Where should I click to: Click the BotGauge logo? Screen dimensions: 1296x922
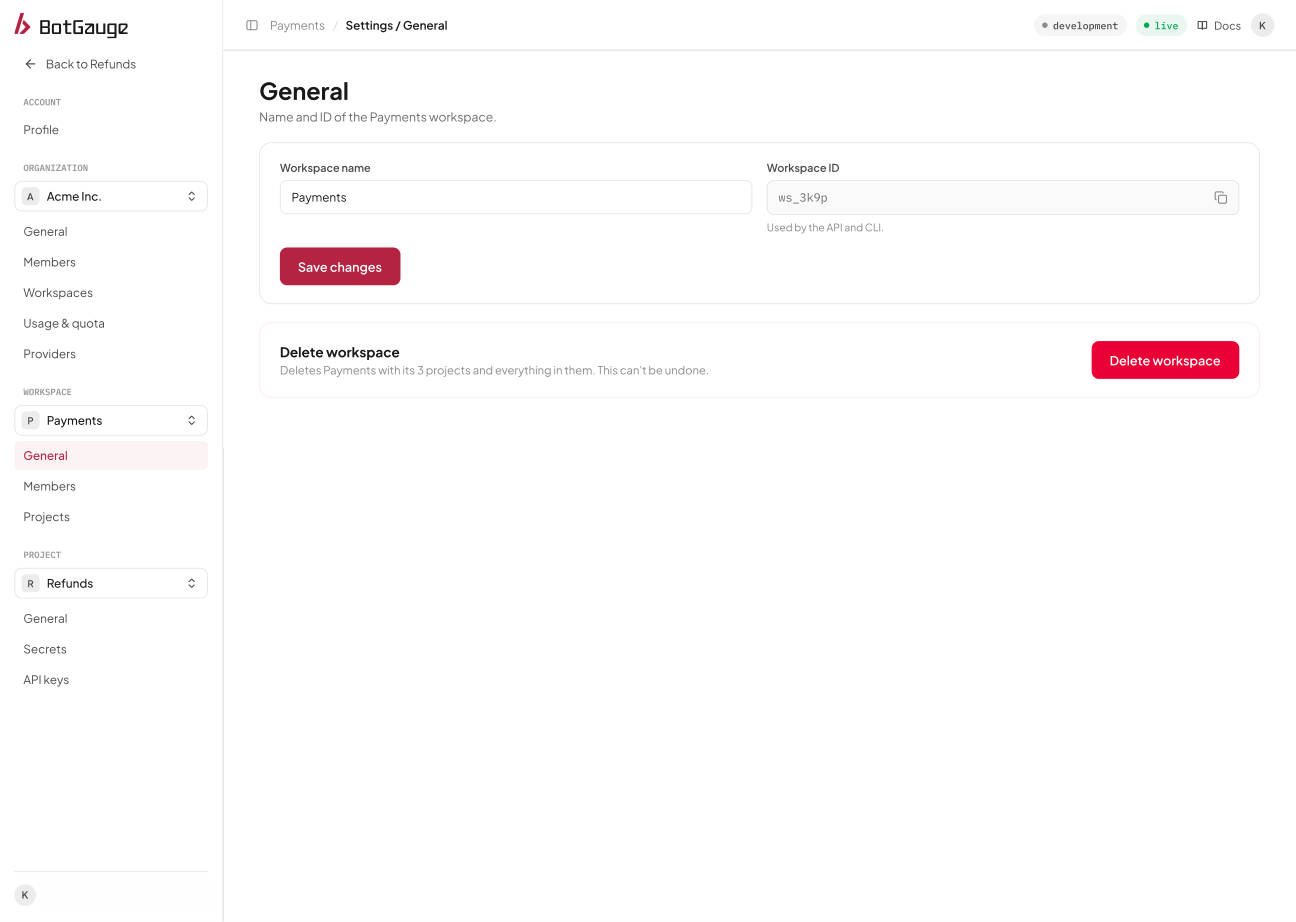tap(71, 25)
